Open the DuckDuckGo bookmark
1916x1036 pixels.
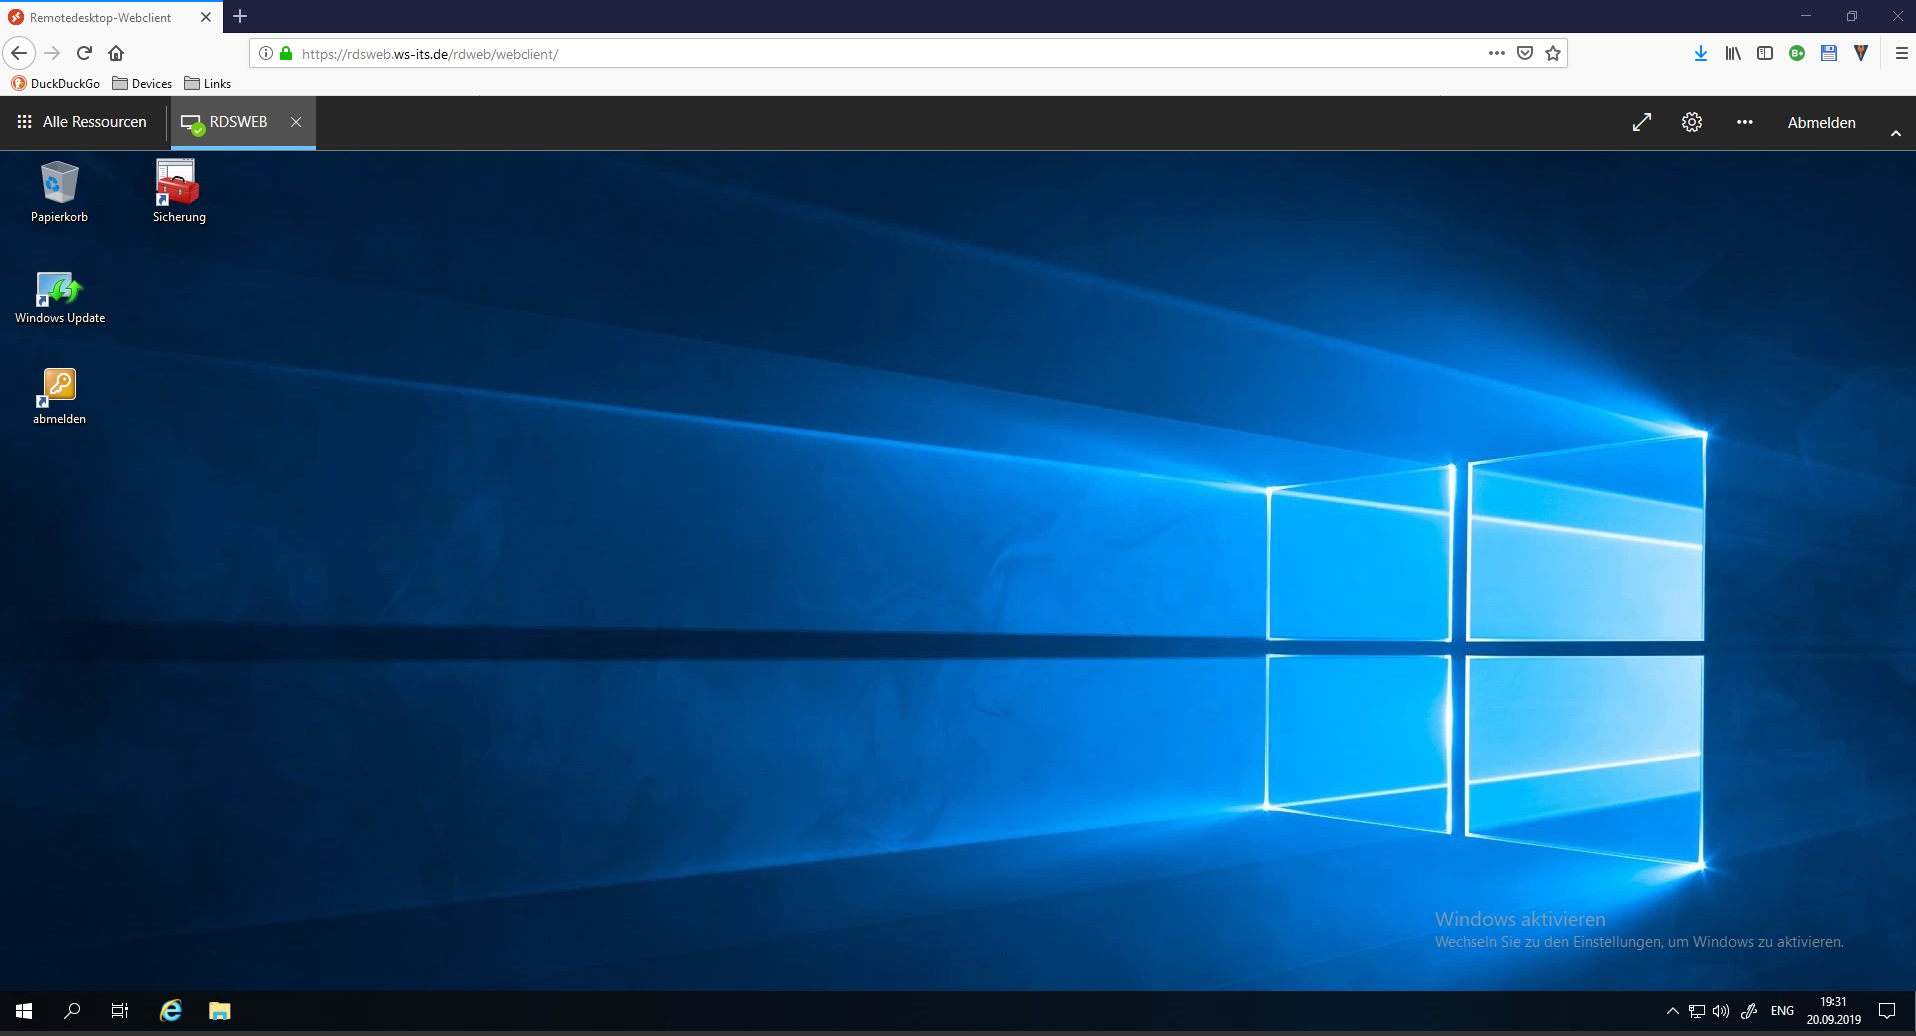tap(56, 84)
